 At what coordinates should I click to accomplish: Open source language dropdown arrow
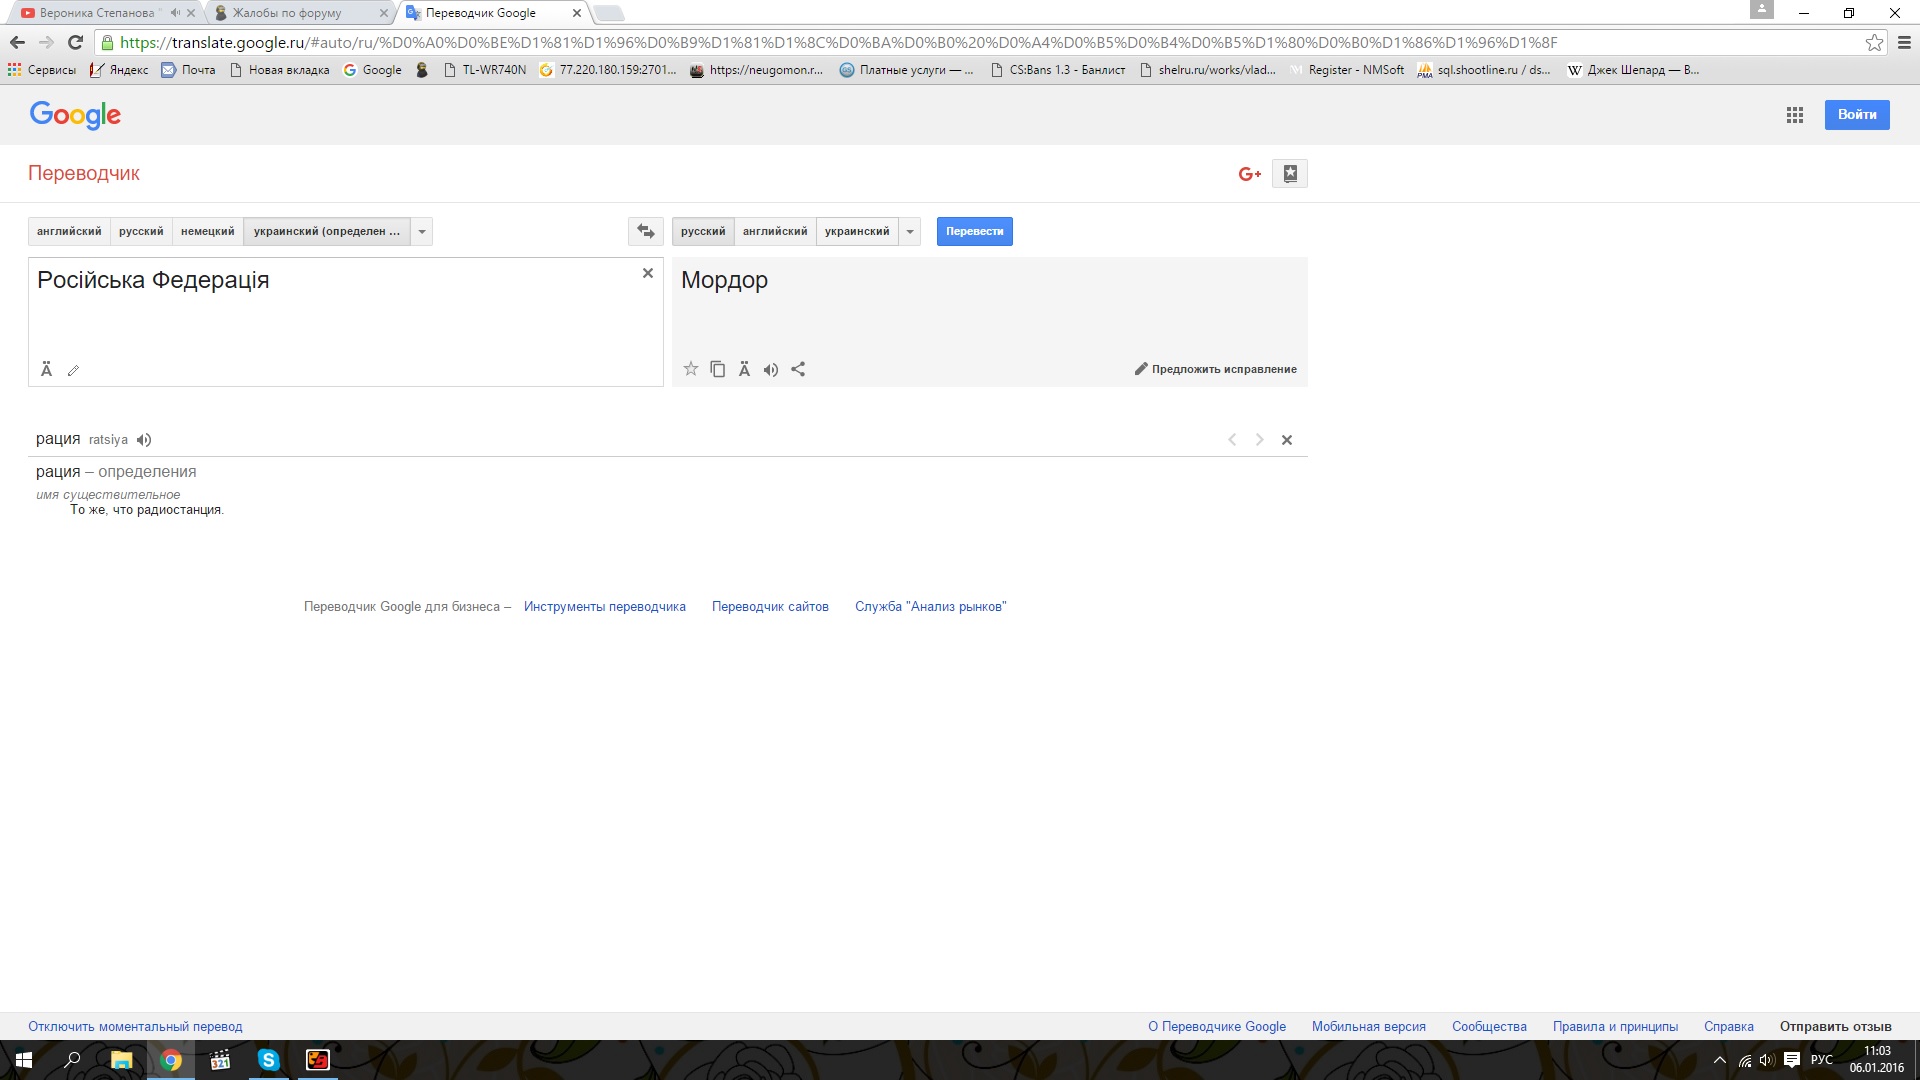(x=422, y=231)
